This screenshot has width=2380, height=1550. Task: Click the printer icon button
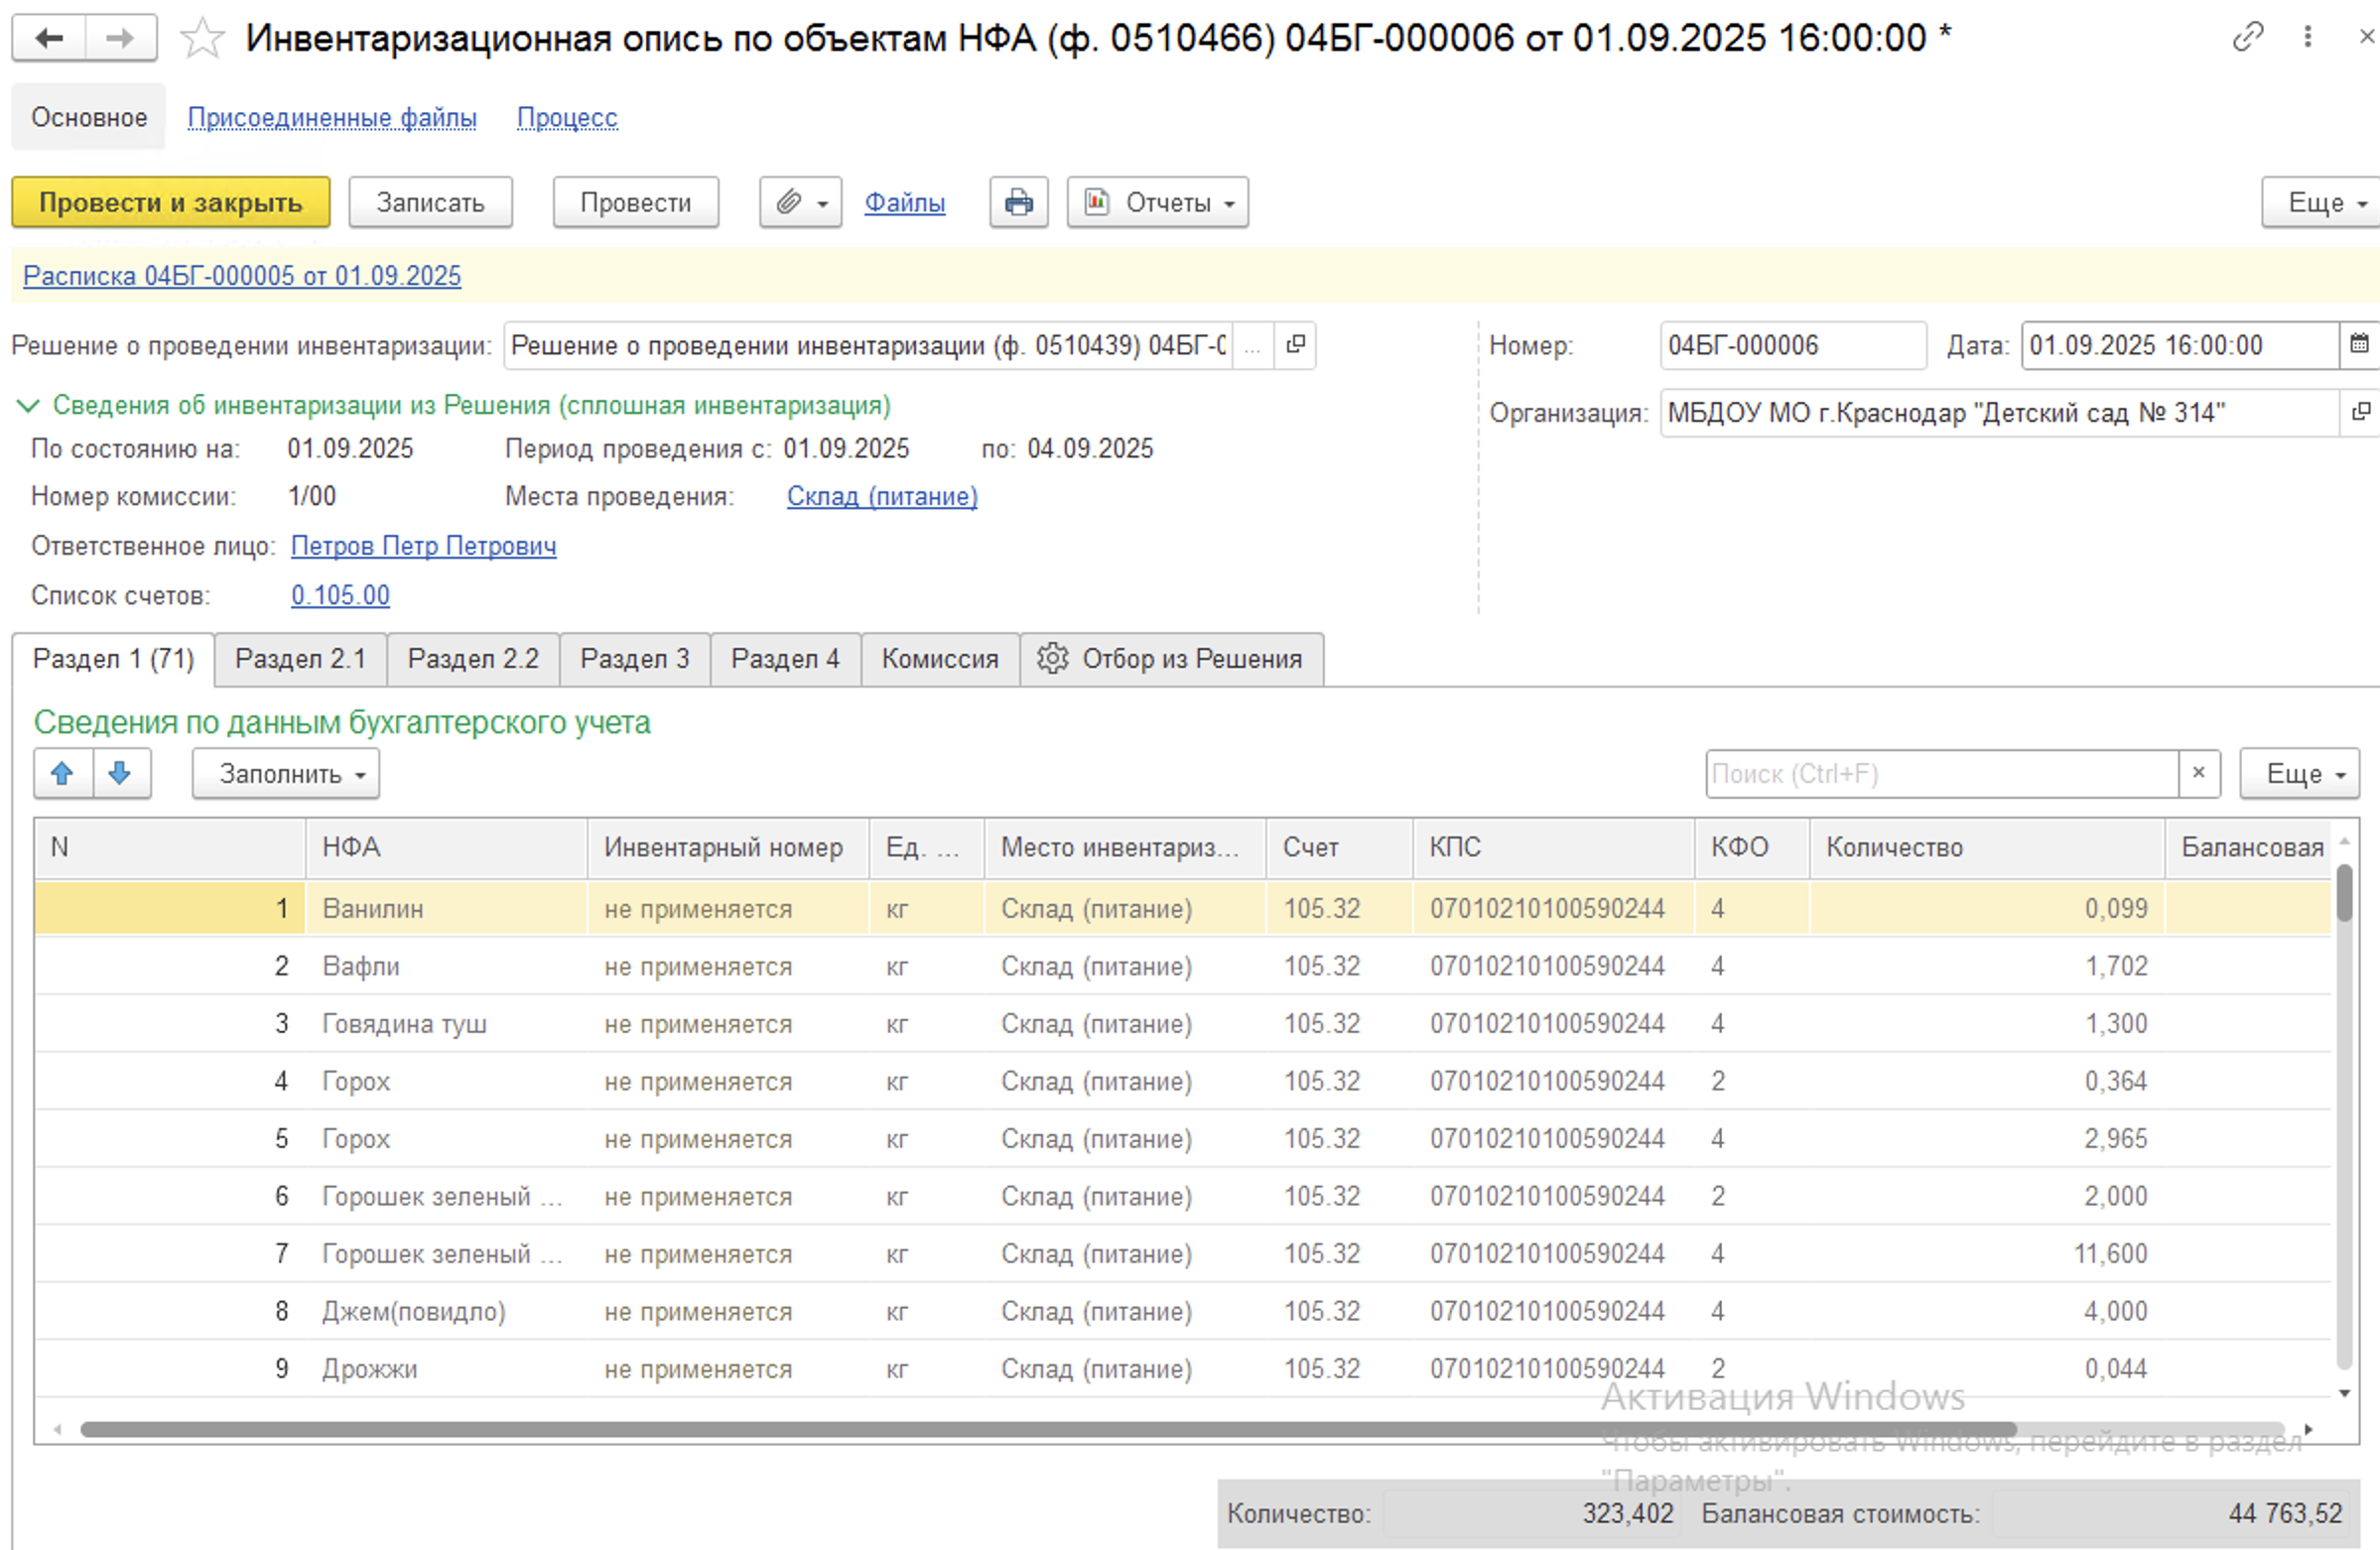(1018, 203)
